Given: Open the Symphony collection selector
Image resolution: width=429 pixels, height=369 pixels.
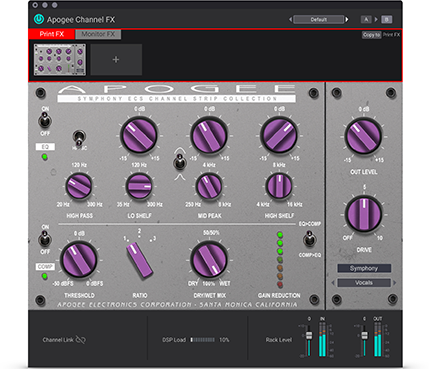Looking at the screenshot, I should [x=364, y=268].
